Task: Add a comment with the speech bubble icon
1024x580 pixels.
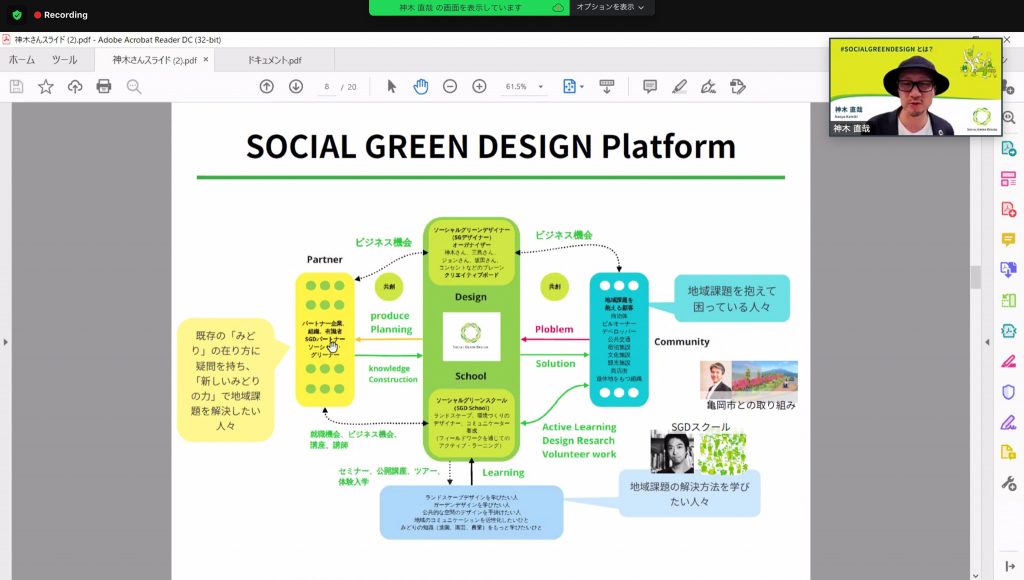Action: (x=650, y=86)
